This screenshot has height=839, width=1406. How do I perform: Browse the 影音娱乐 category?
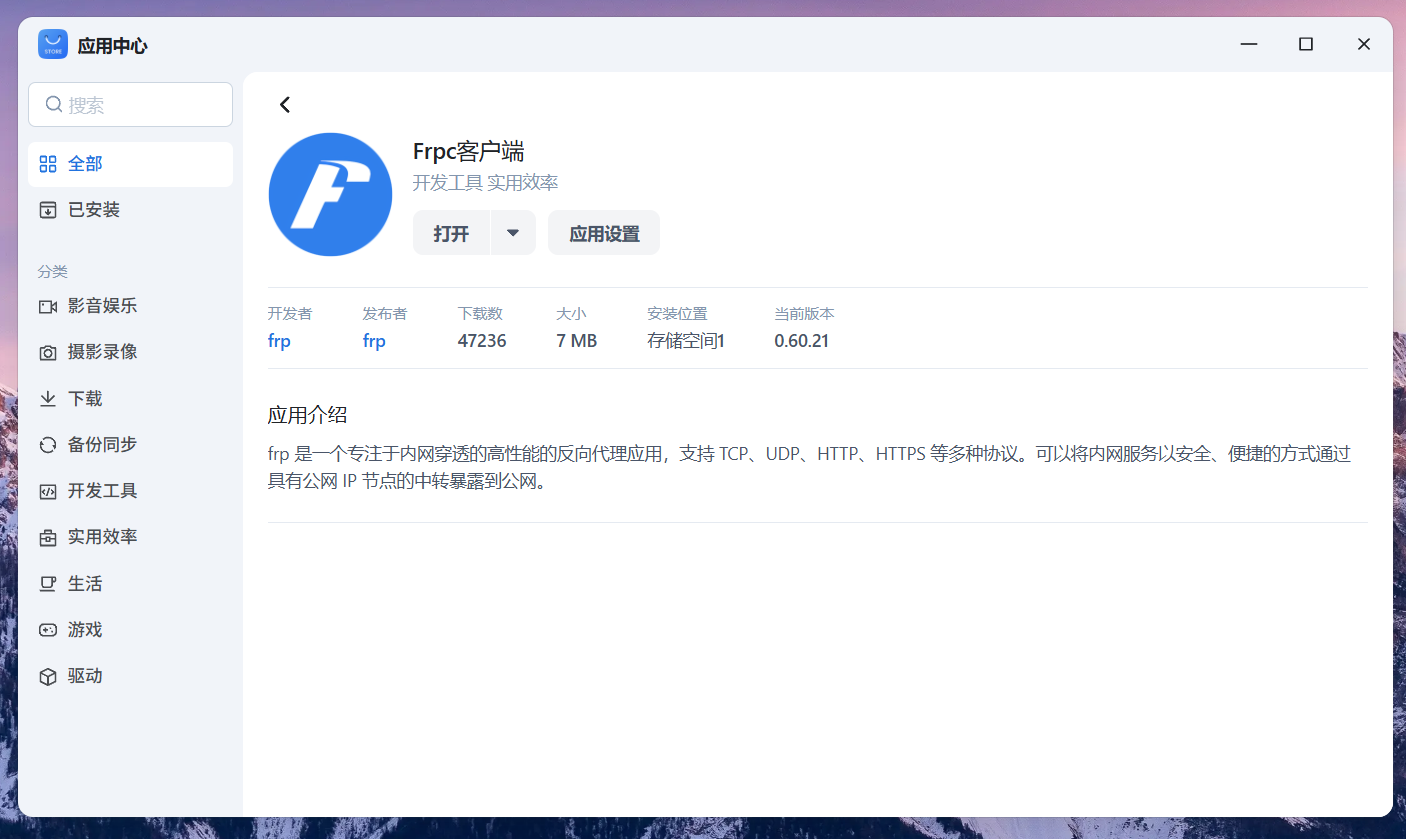pyautogui.click(x=130, y=306)
